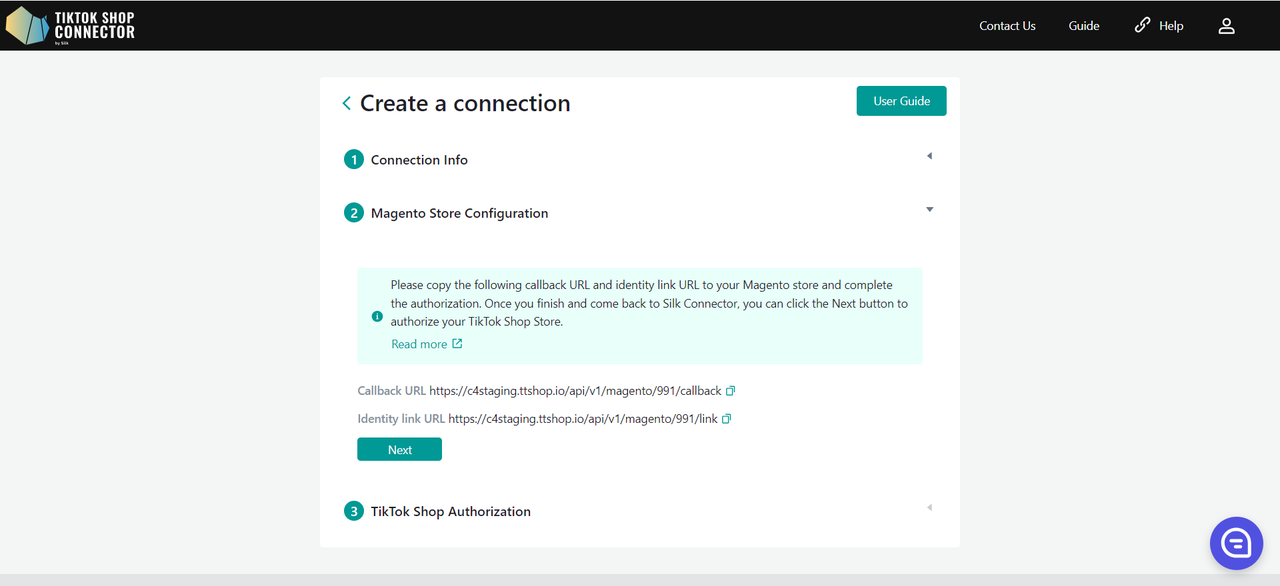Click the TikTok Shop Connector logo
1280x586 pixels.
70,26
